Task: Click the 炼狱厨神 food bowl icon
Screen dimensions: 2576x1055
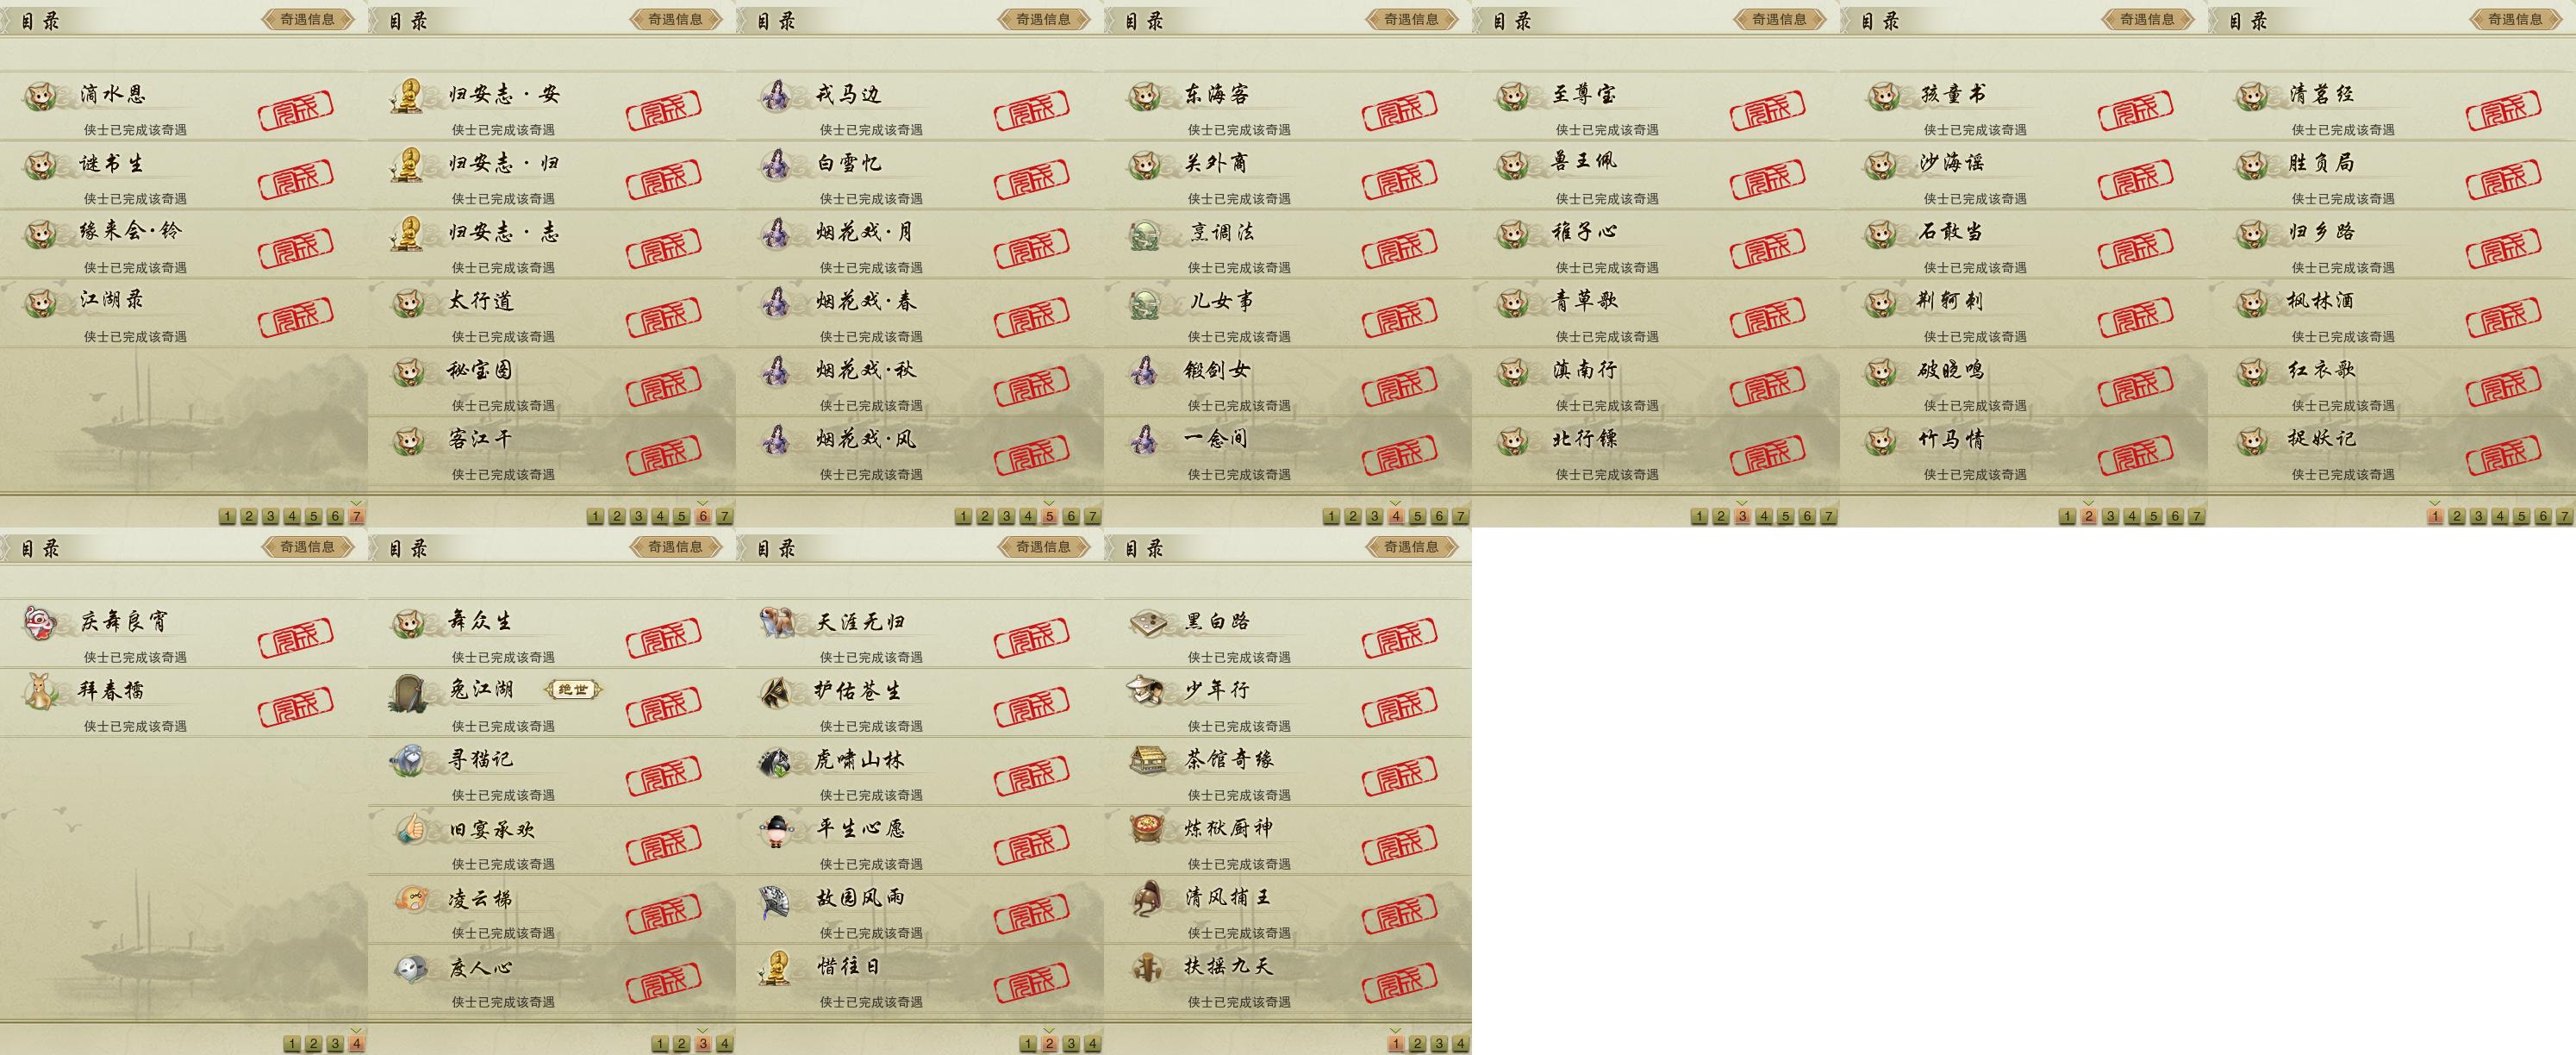Action: coord(1148,829)
